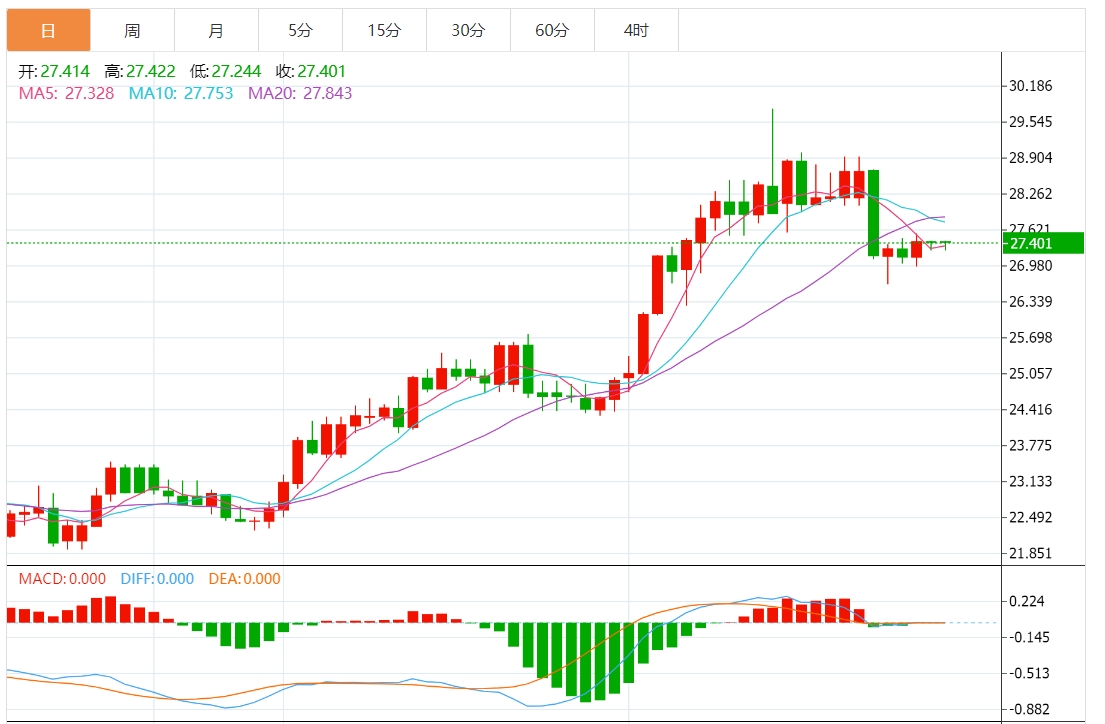The width and height of the screenshot is (1105, 724).
Task: Select the 15分 timeframe tab
Action: (x=384, y=30)
